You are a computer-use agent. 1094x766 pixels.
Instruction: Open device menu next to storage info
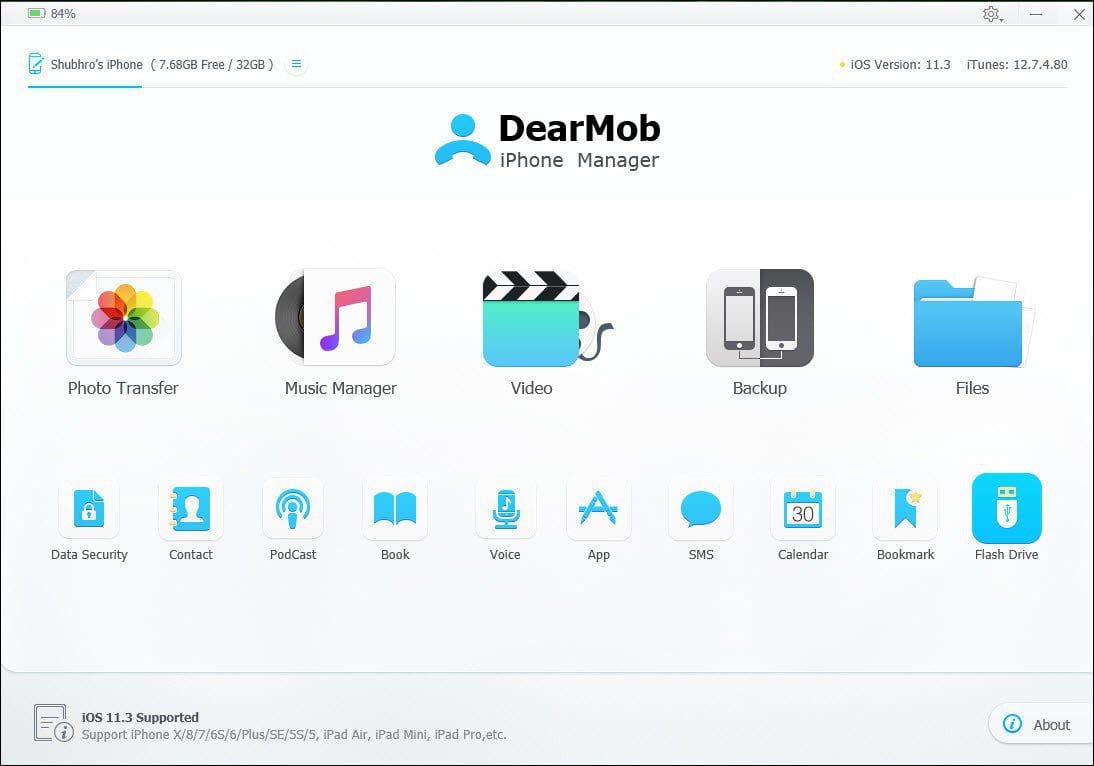297,64
